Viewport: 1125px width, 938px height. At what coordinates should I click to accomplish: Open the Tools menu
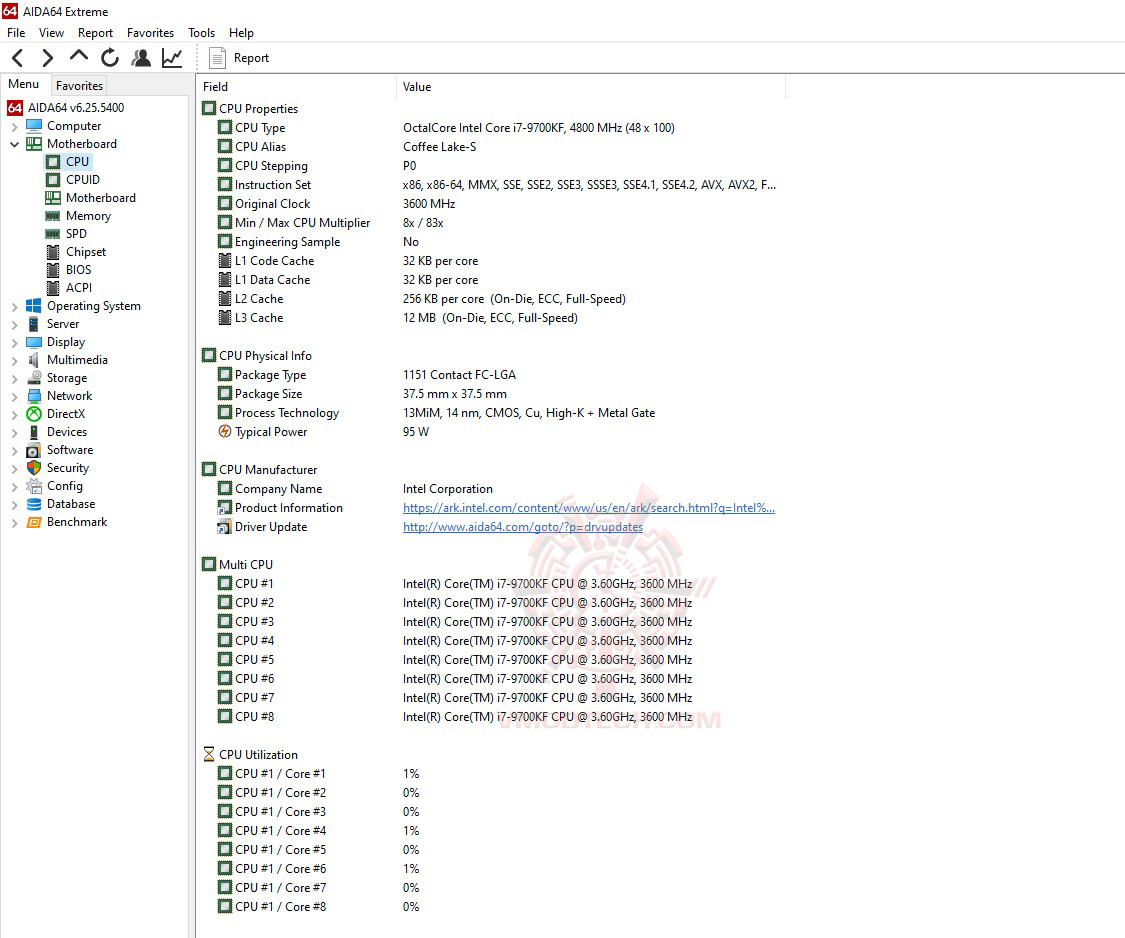(x=202, y=32)
